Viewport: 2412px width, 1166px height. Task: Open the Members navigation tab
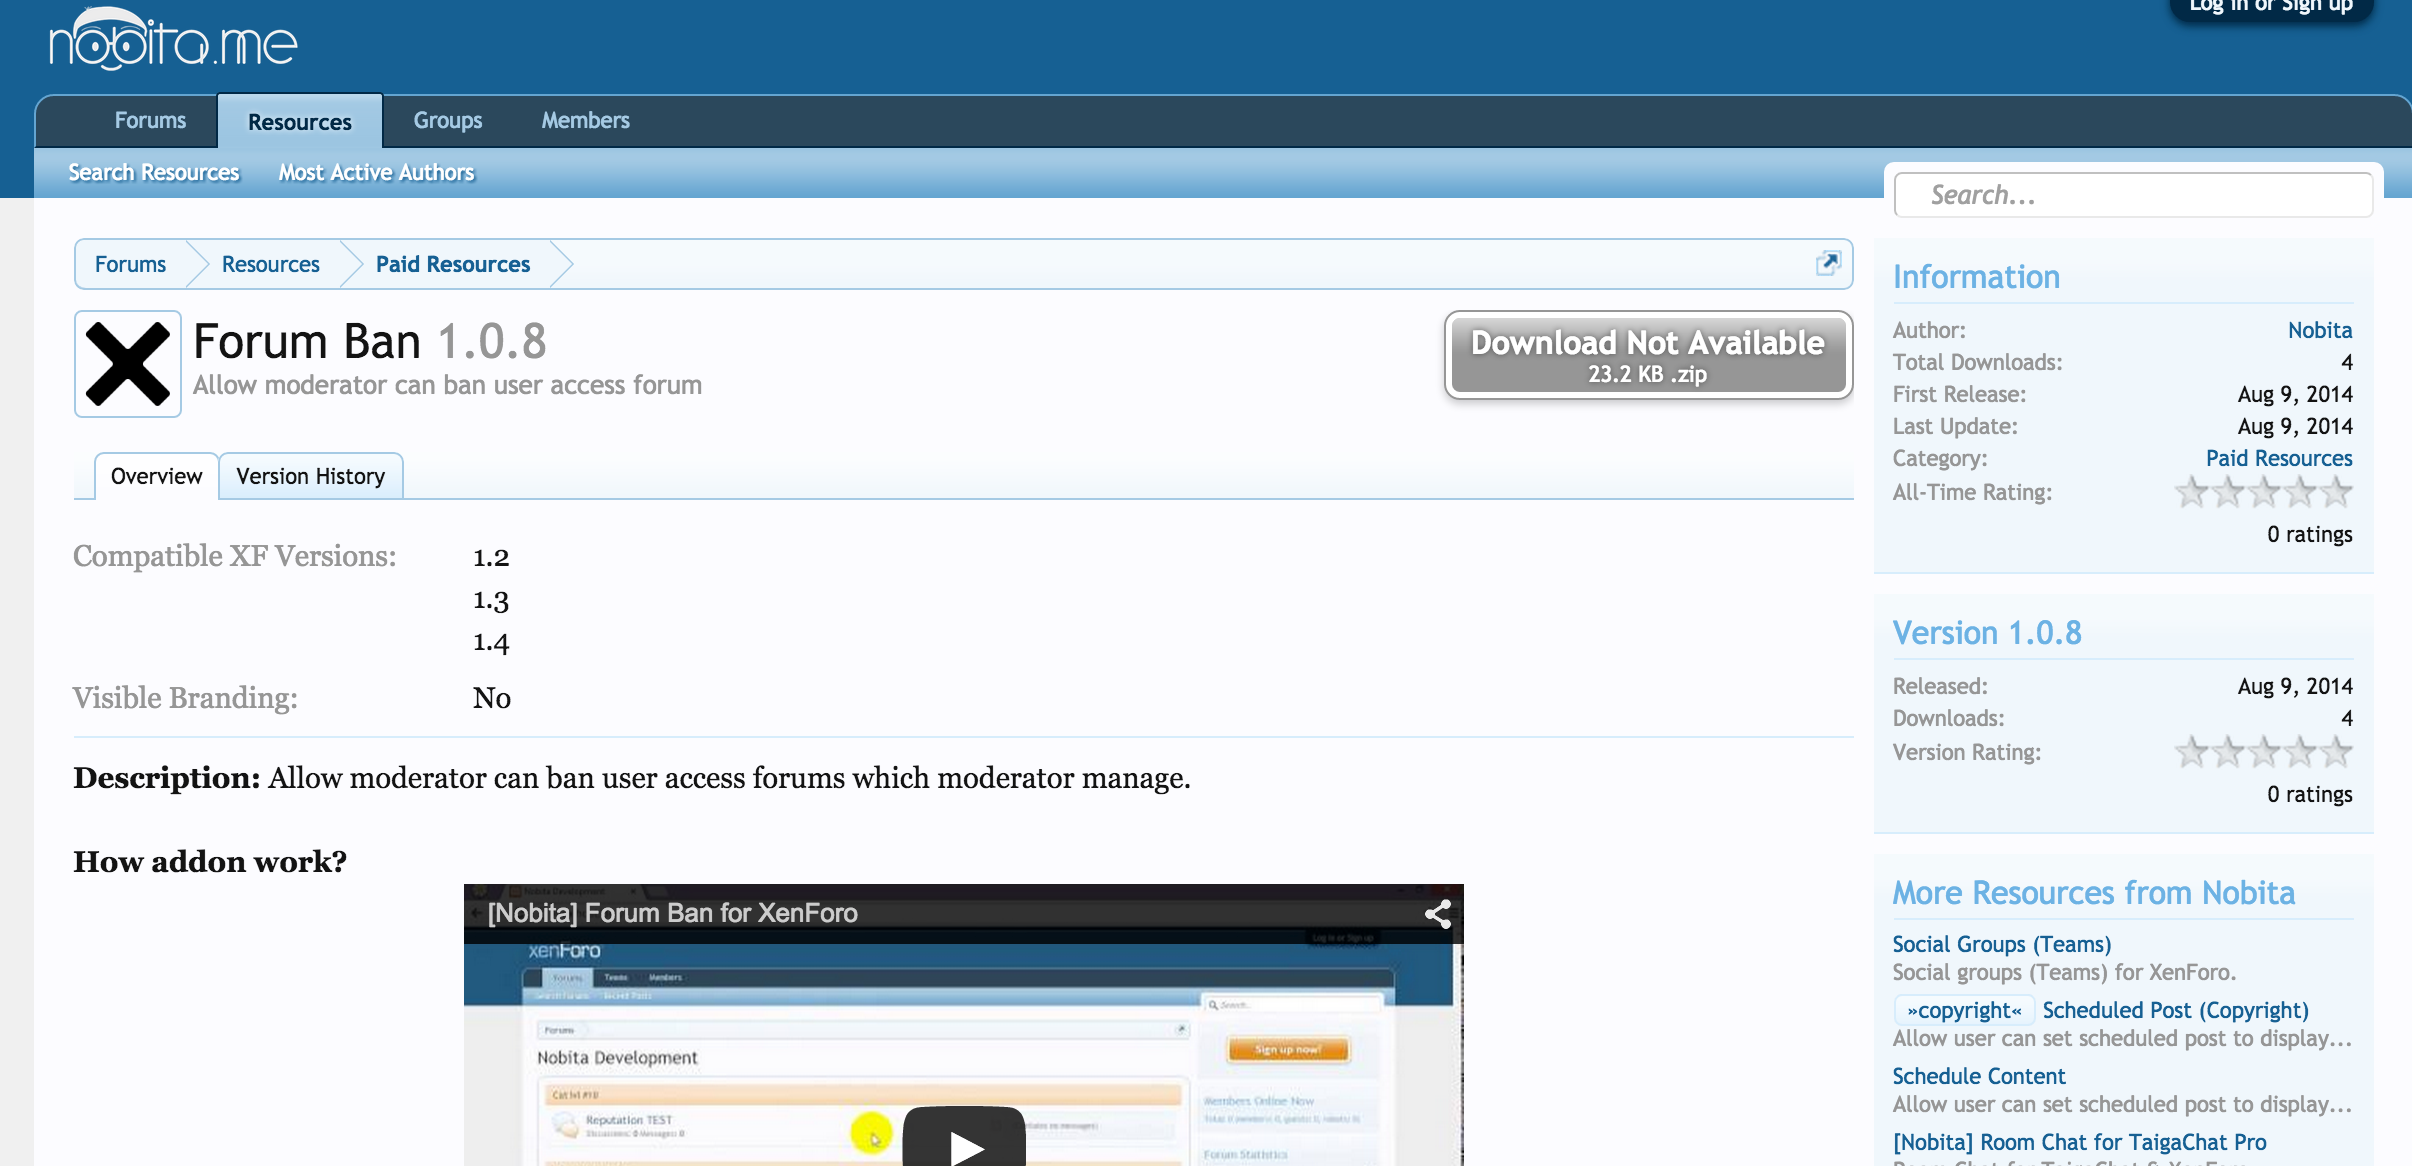[x=585, y=120]
